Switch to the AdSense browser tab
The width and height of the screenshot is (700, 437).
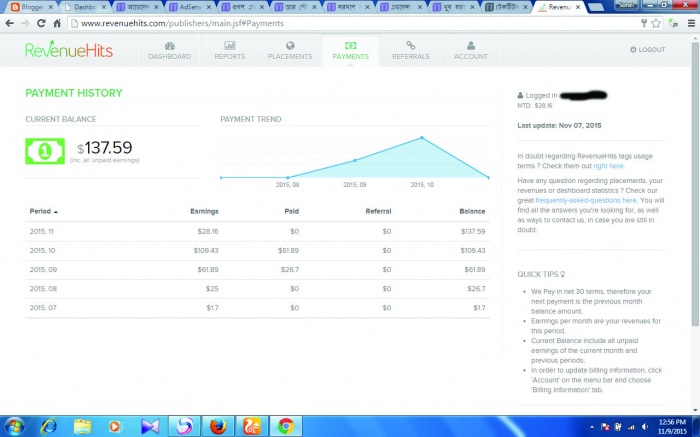tap(189, 7)
